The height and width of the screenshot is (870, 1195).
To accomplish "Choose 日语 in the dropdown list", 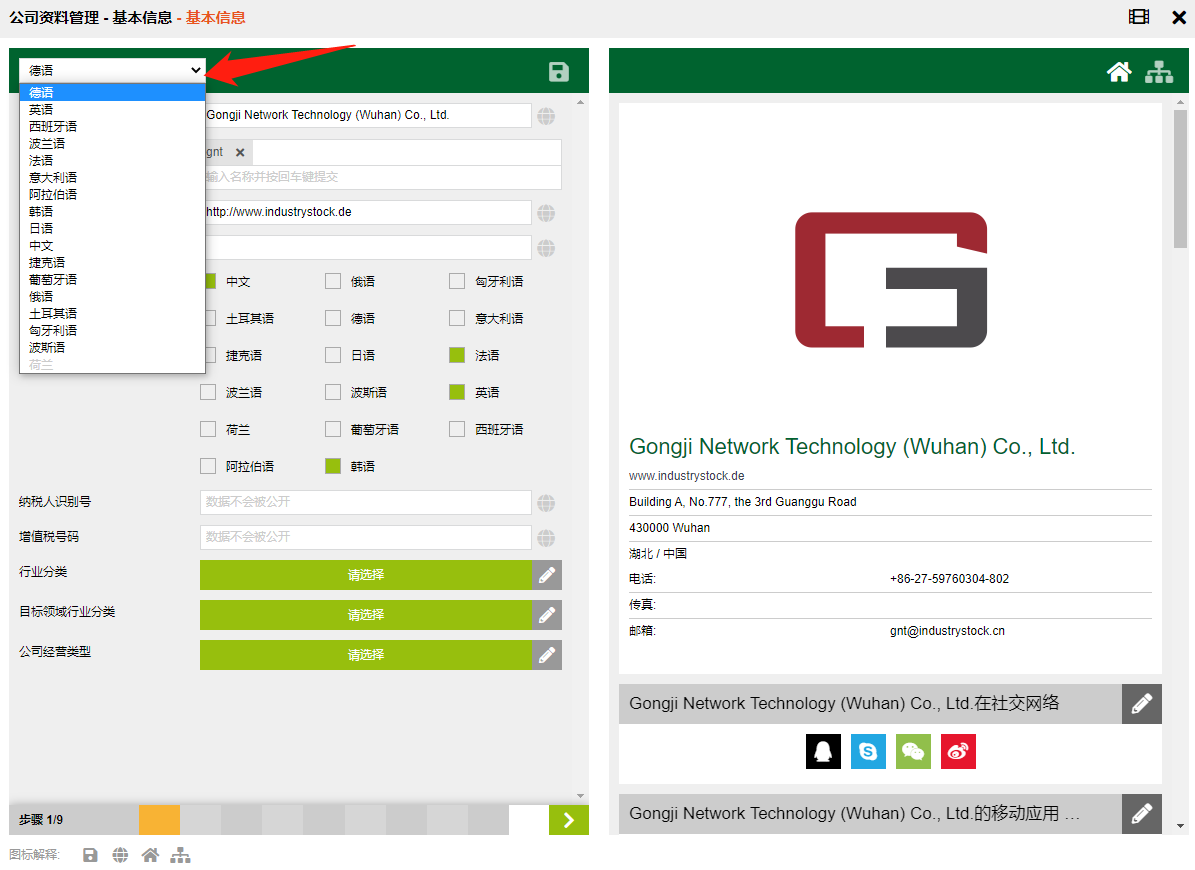I will [x=42, y=229].
